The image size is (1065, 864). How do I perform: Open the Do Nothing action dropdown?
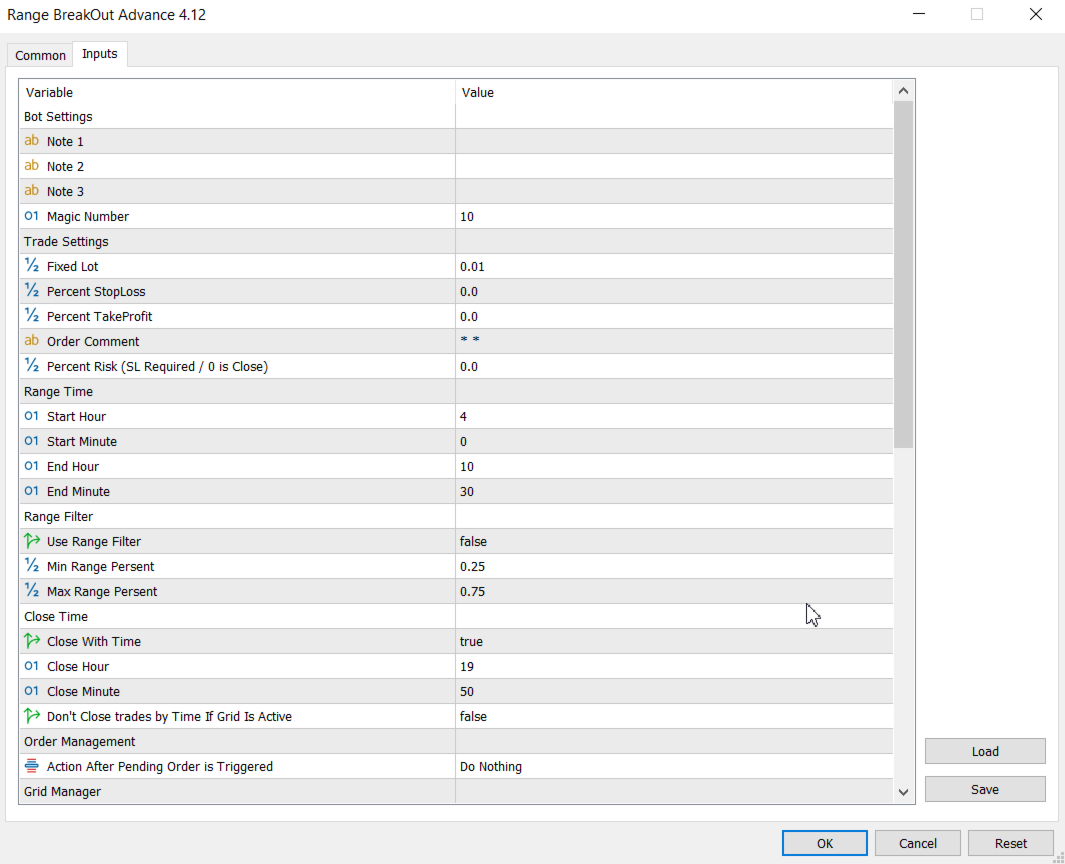(674, 766)
